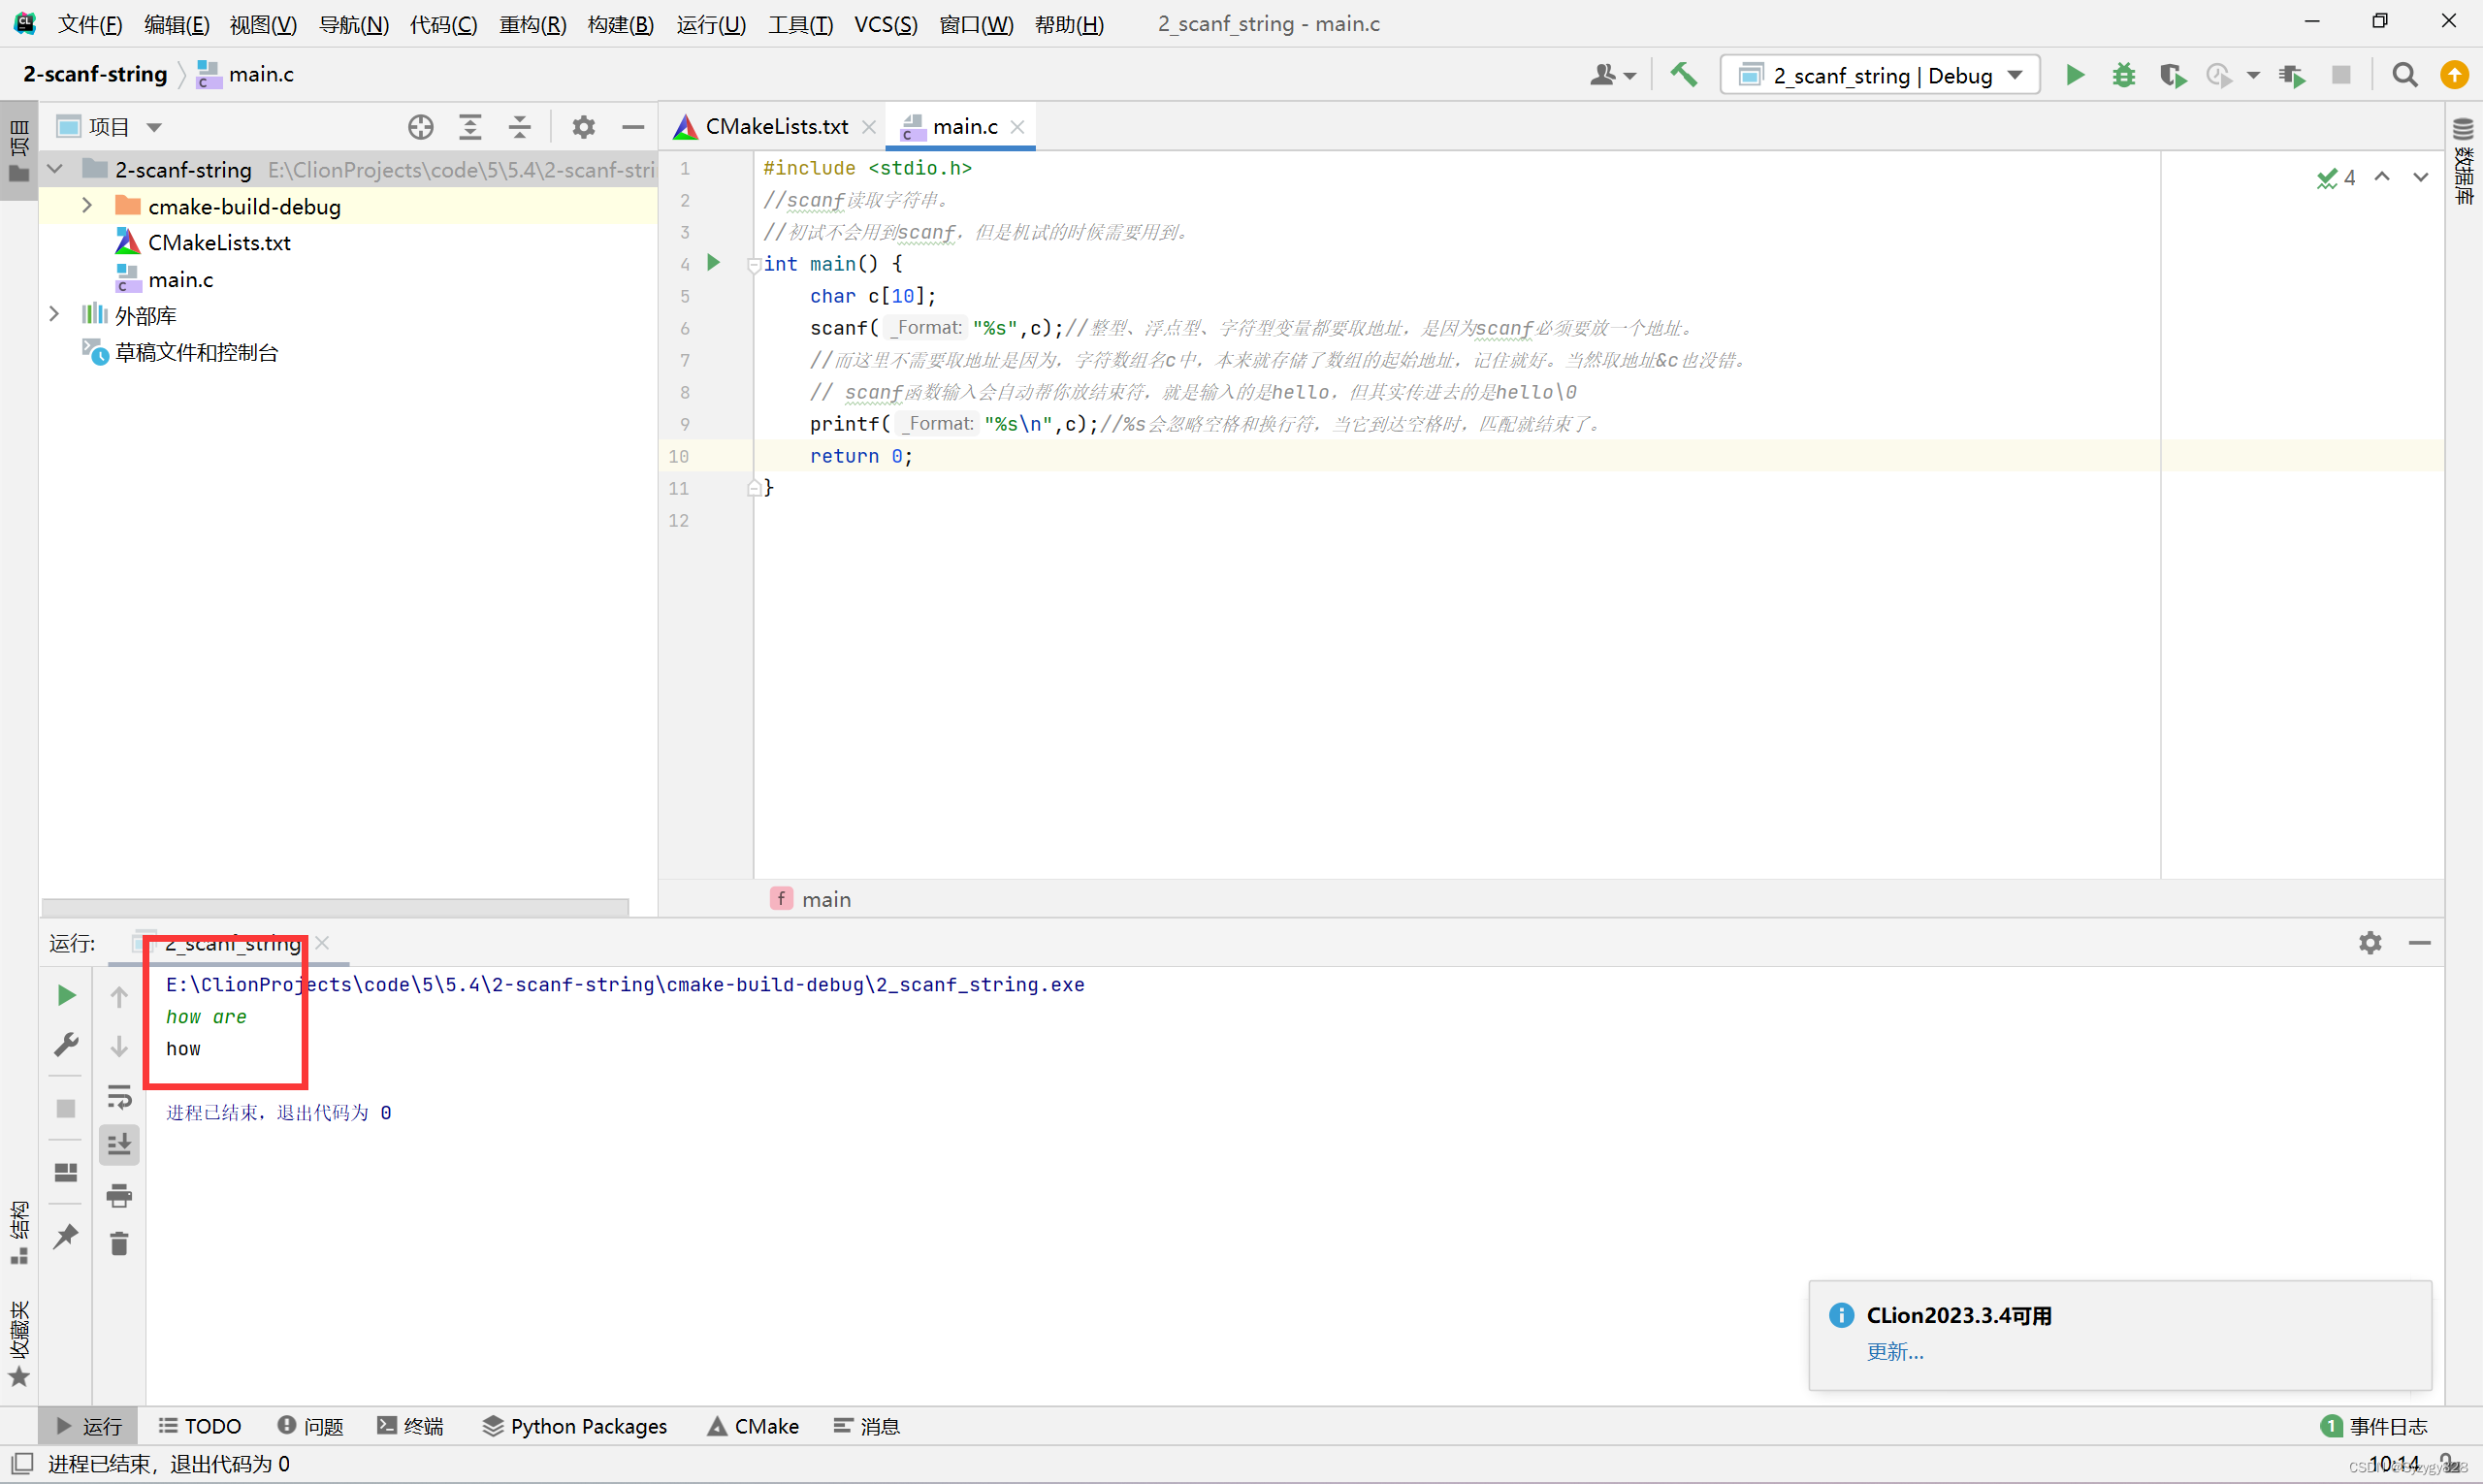Go to previous highlighted problem arrow
Screen dimensions: 2483x1484
pyautogui.click(x=2382, y=177)
